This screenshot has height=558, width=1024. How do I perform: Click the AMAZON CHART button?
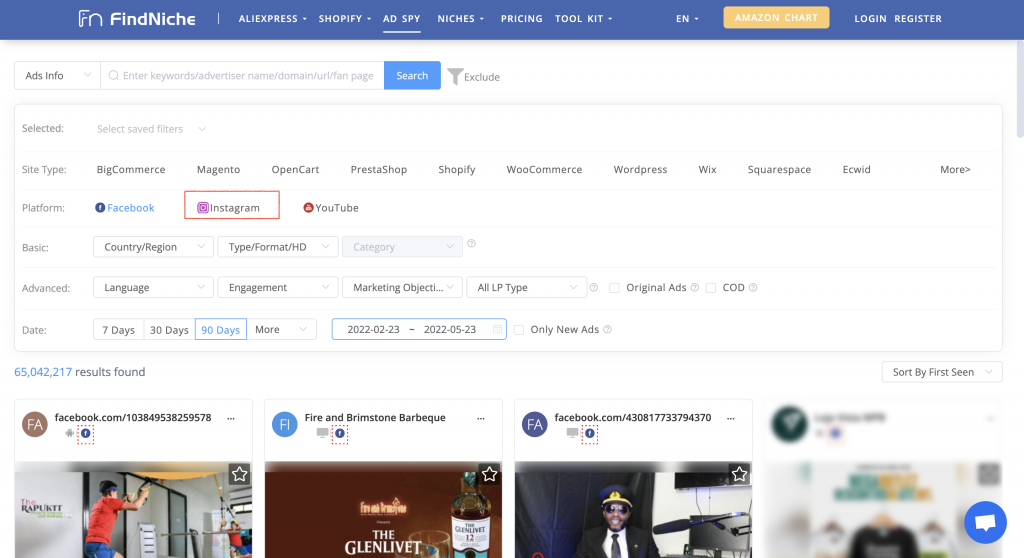776,18
